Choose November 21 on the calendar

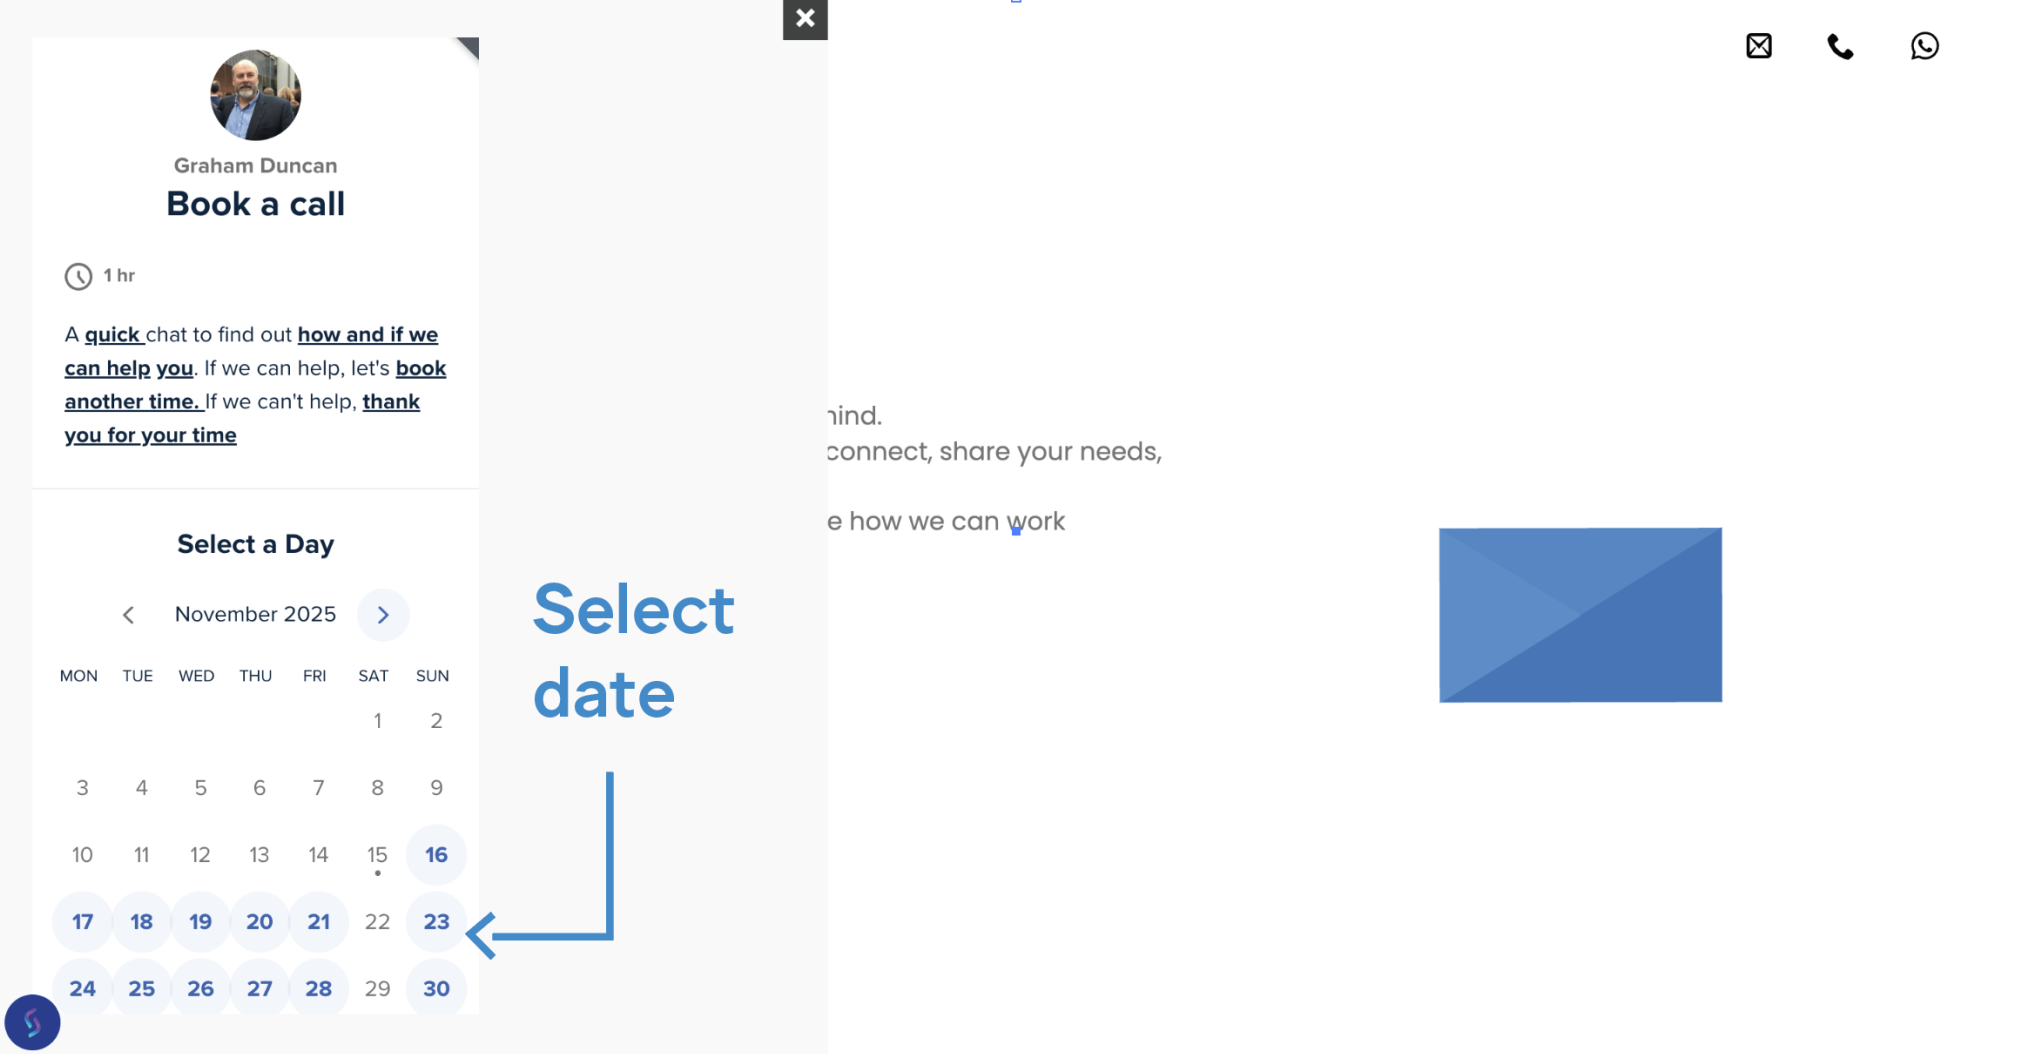[318, 922]
